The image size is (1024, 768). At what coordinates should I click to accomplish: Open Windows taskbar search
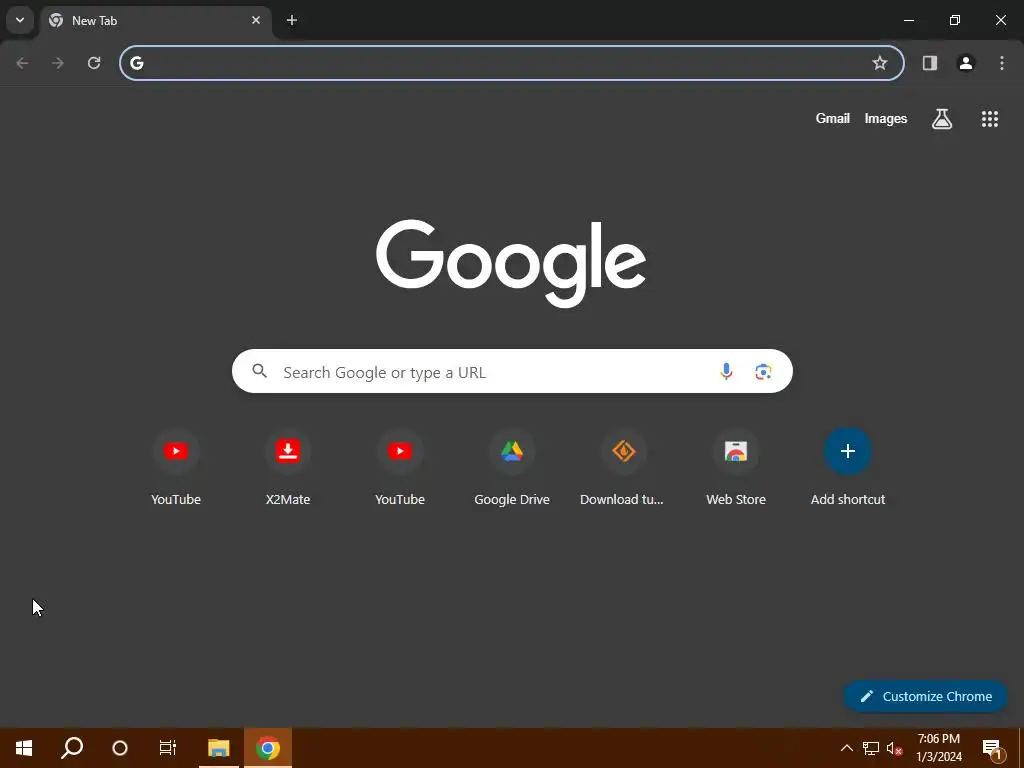tap(72, 748)
